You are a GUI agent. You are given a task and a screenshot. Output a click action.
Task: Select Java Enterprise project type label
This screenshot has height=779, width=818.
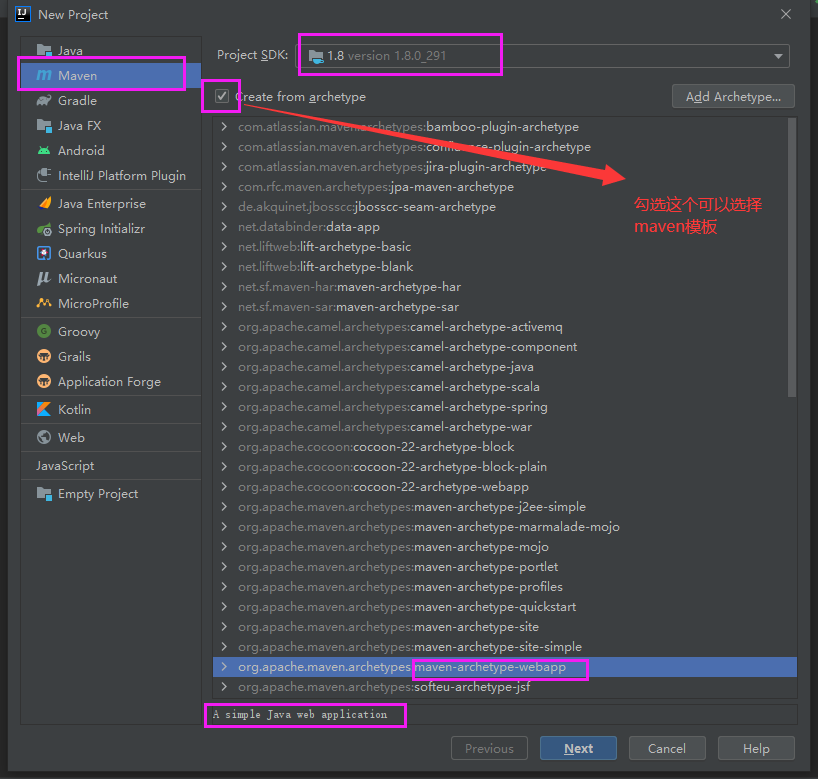[x=102, y=203]
